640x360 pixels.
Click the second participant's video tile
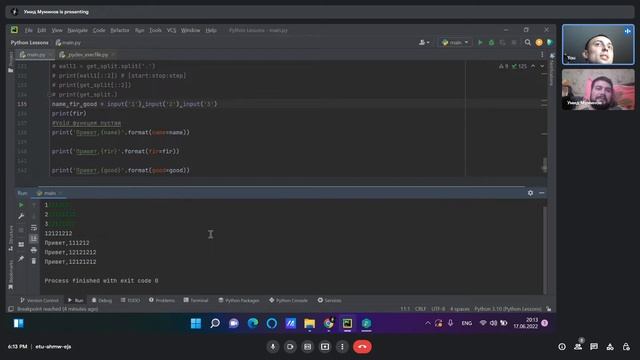[598, 89]
